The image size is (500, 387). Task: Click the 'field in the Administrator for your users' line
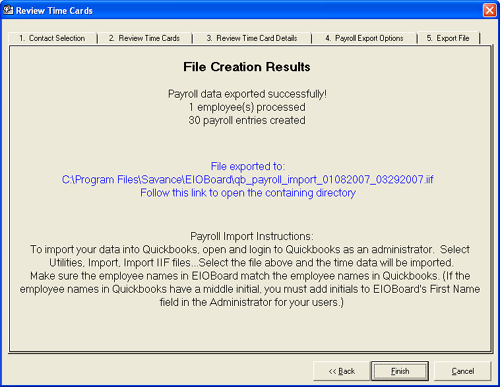click(251, 302)
